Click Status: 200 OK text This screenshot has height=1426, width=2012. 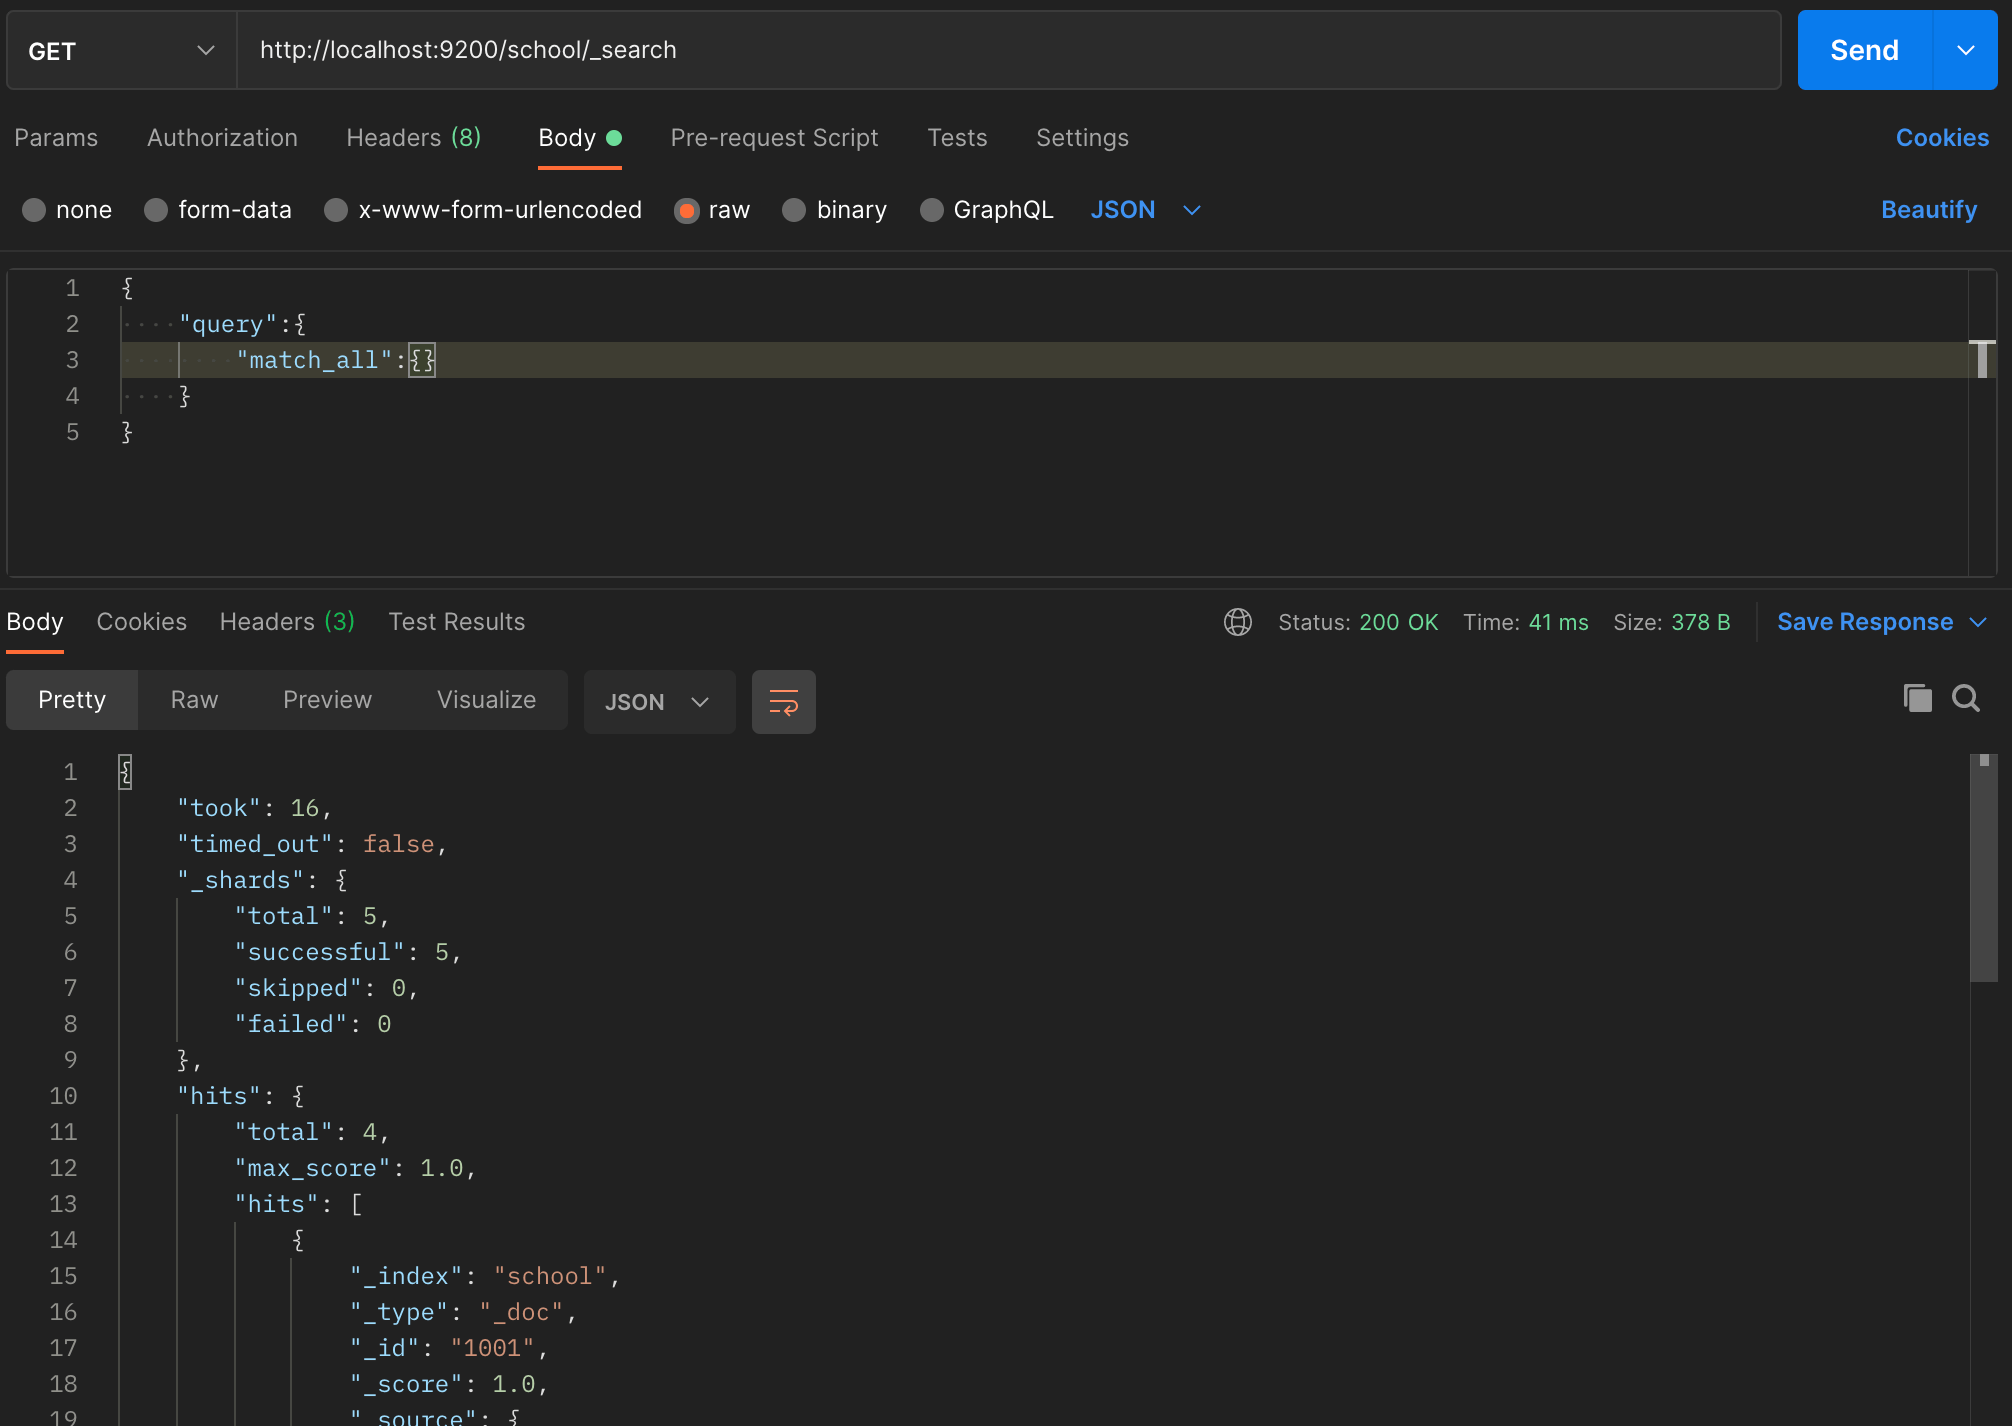tap(1358, 622)
